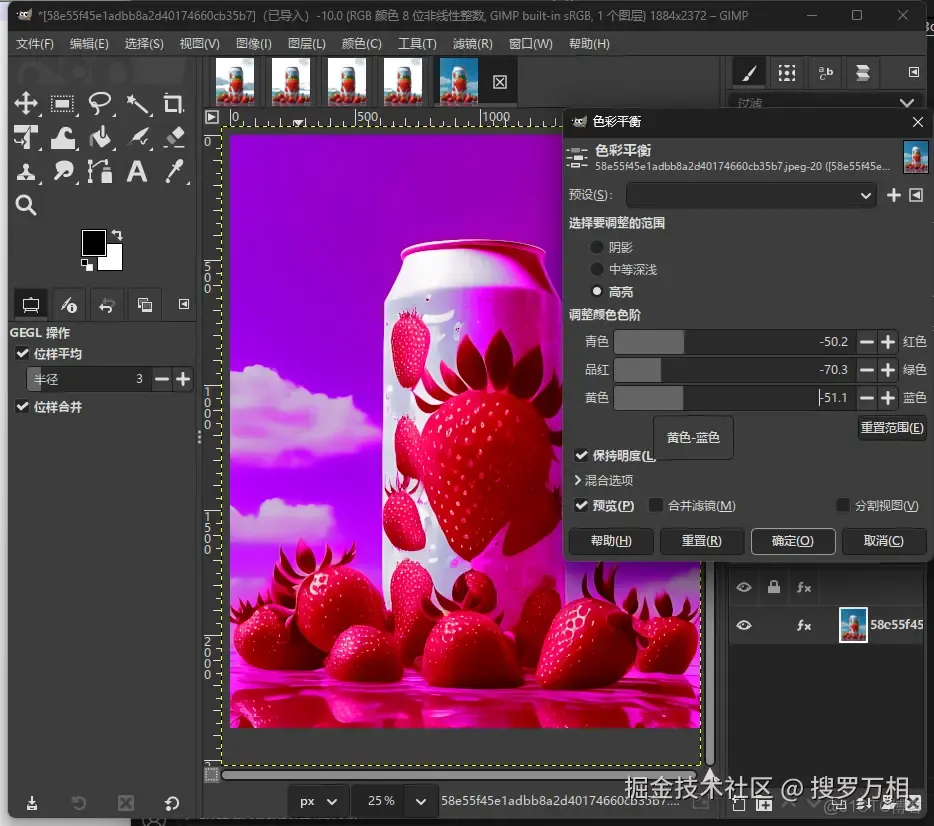
Task: Pick the Fuzzy Select magic wand tool
Action: coord(137,104)
